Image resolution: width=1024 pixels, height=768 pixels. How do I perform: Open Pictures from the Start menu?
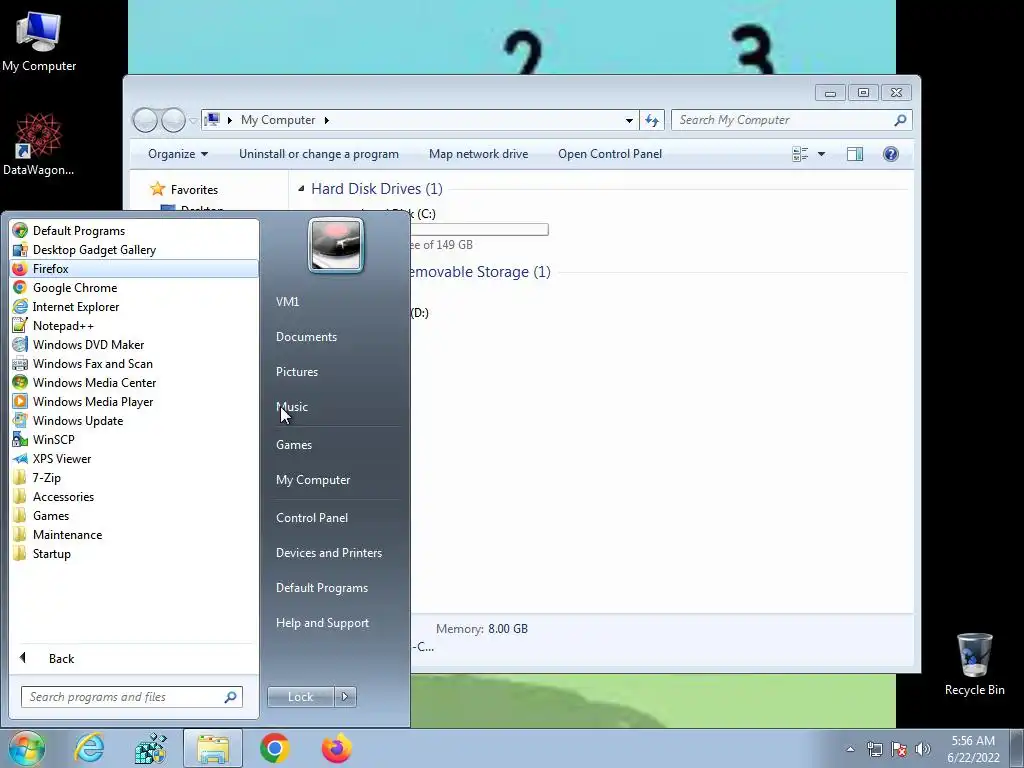point(296,371)
